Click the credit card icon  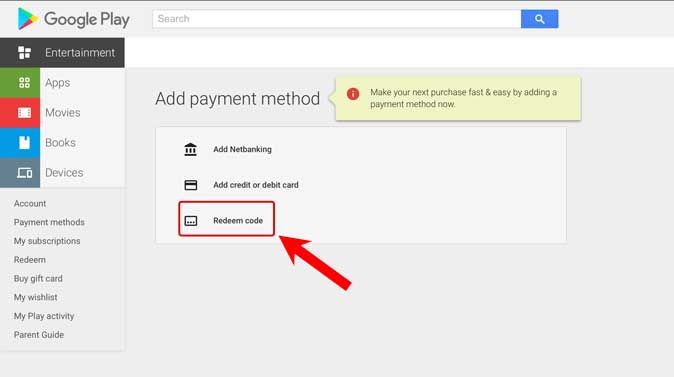point(190,185)
